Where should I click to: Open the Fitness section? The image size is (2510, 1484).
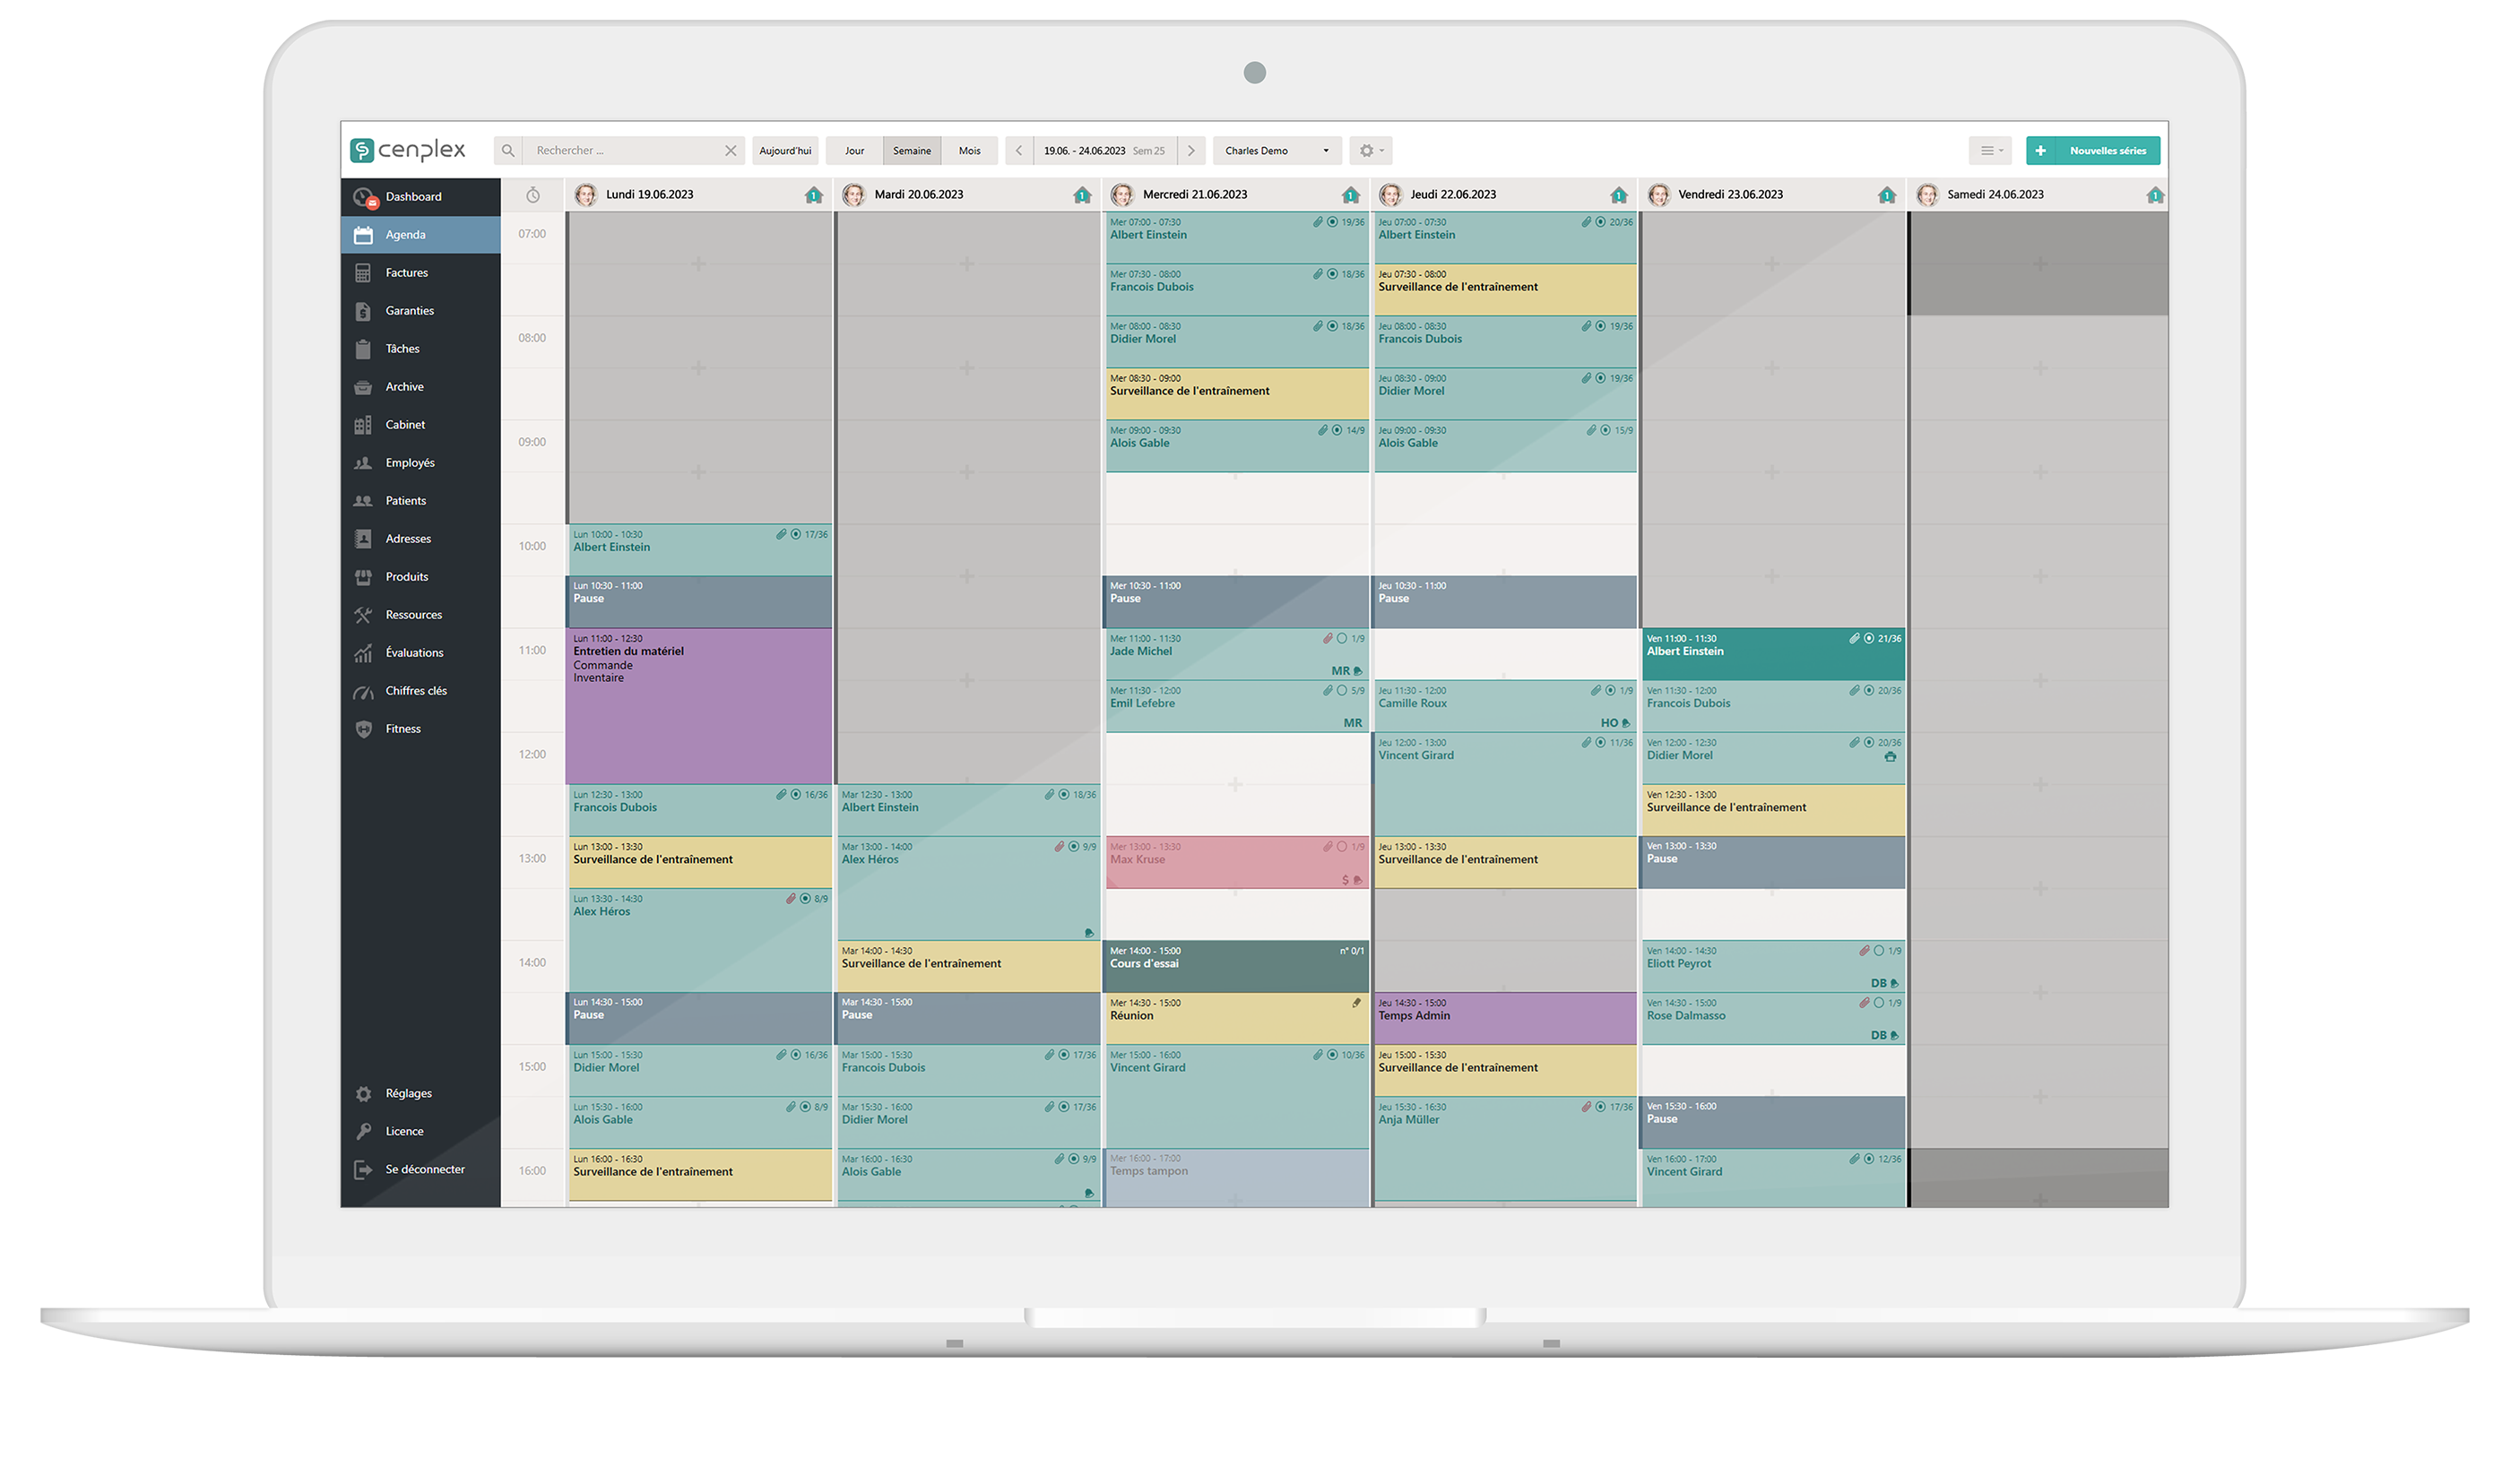coord(420,729)
